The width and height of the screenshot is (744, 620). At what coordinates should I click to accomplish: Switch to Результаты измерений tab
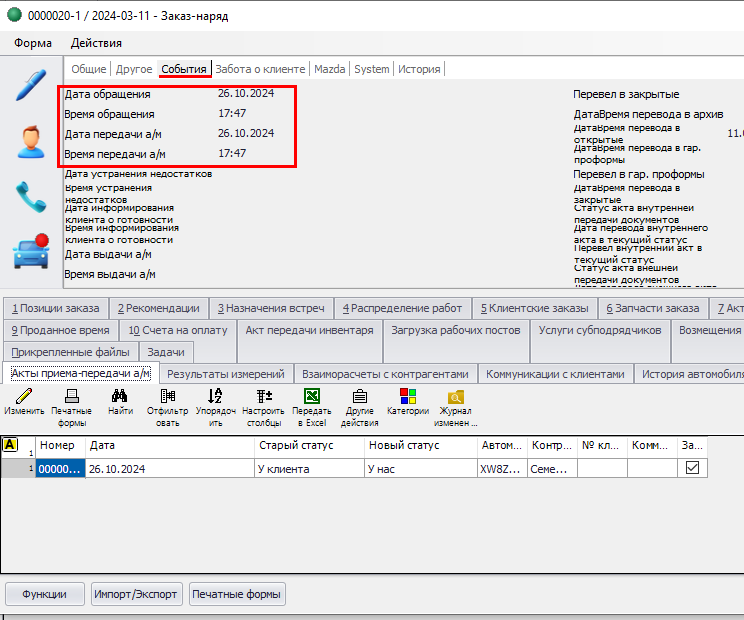pos(226,374)
